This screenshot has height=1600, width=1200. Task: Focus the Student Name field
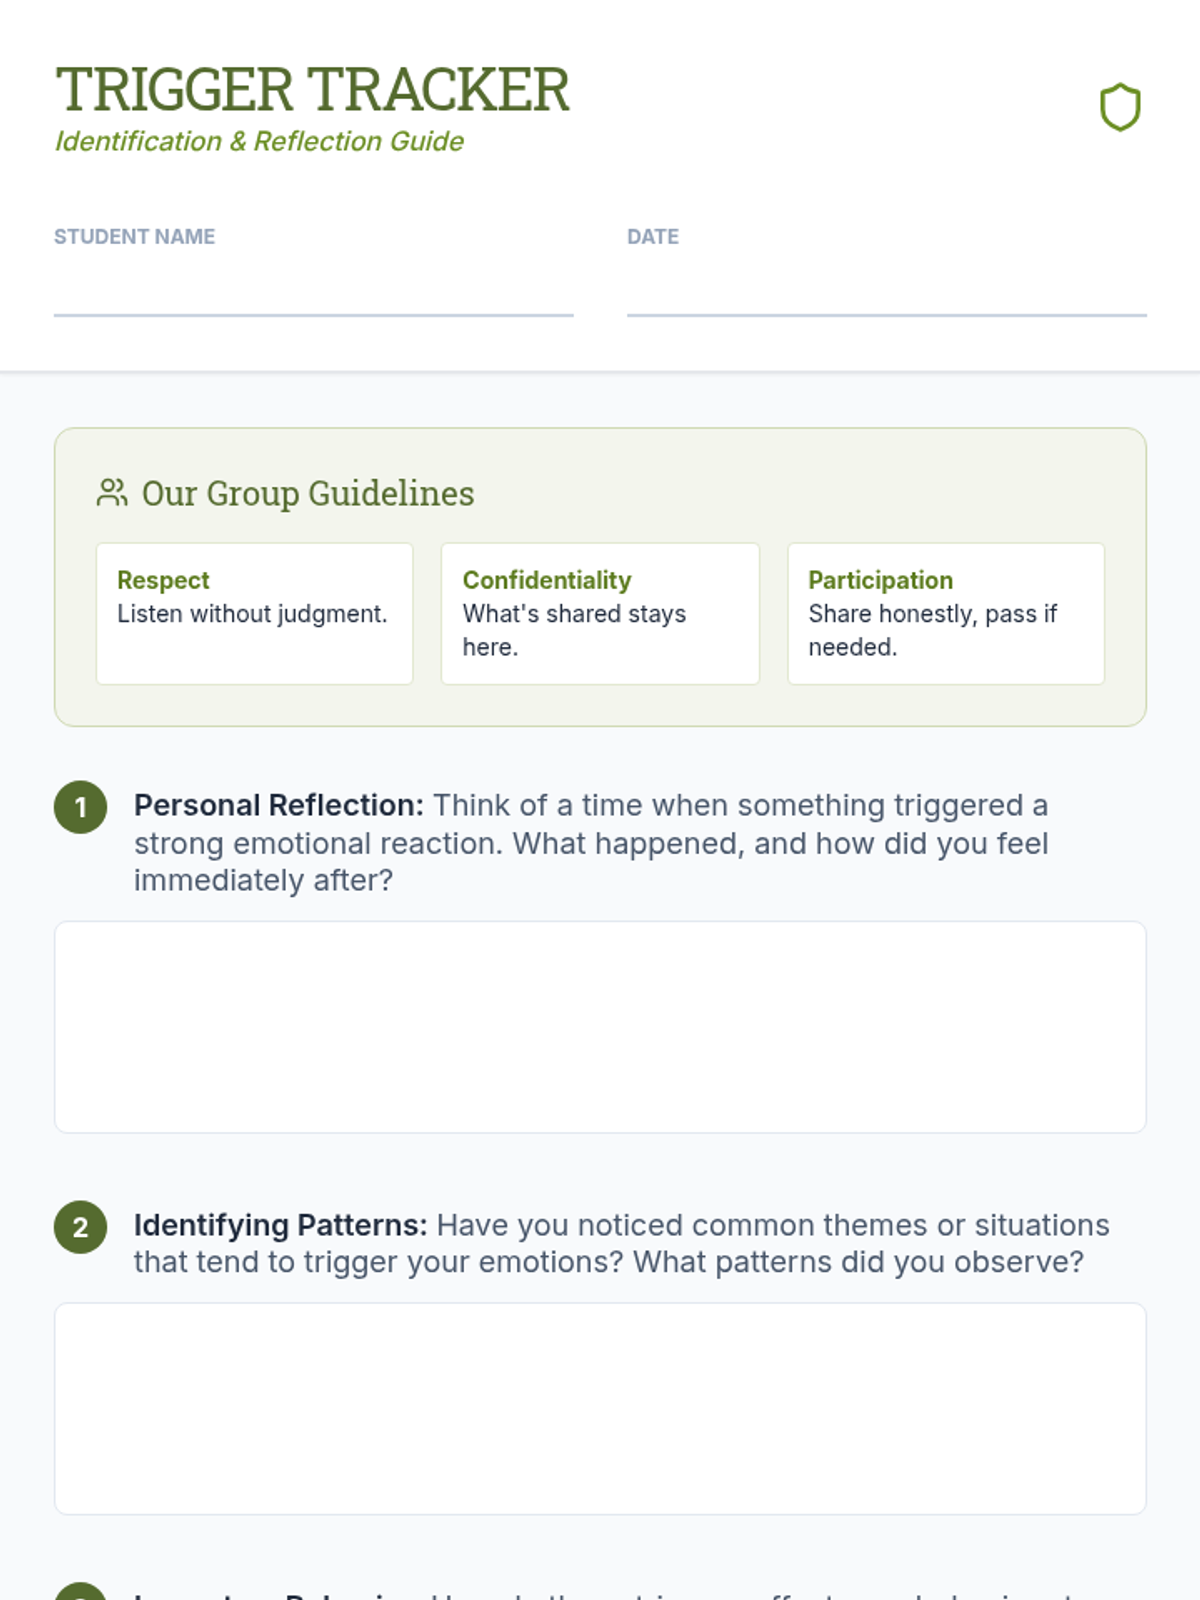[x=313, y=292]
